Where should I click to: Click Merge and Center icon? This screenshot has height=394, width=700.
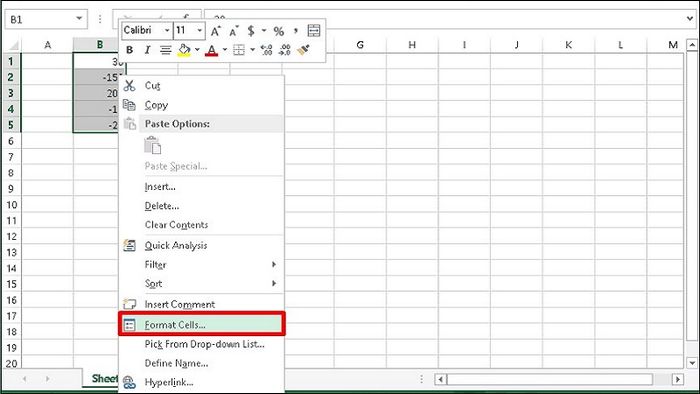point(314,30)
